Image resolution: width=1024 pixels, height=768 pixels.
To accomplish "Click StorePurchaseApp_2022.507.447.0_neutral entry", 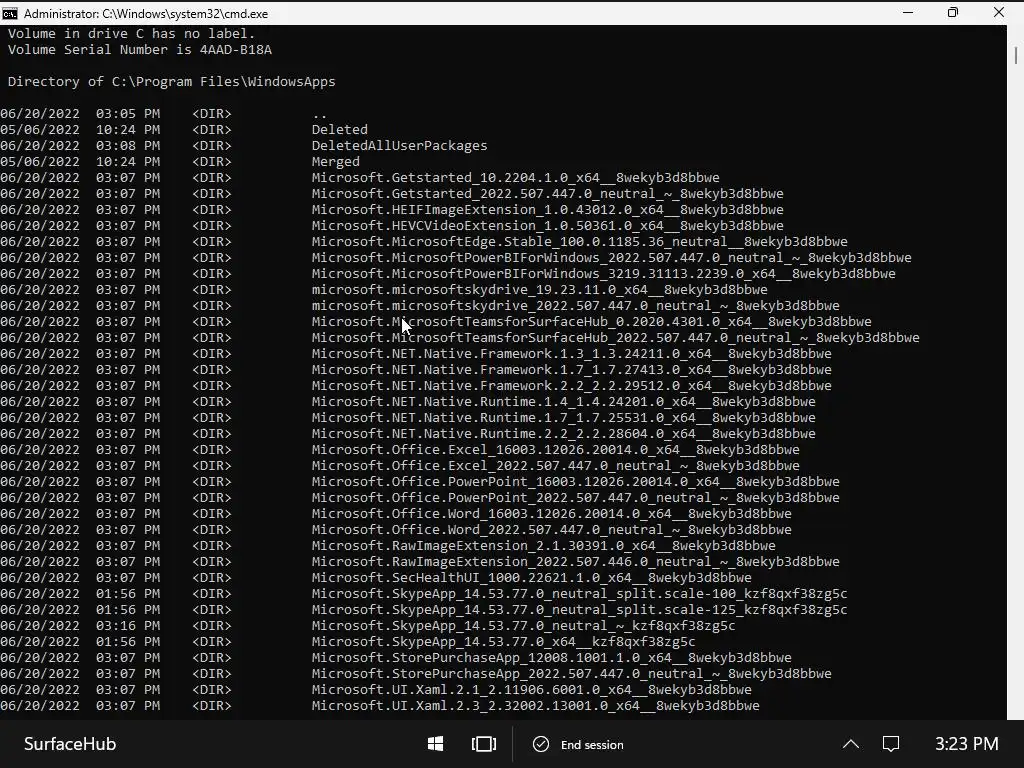I will click(x=571, y=673).
